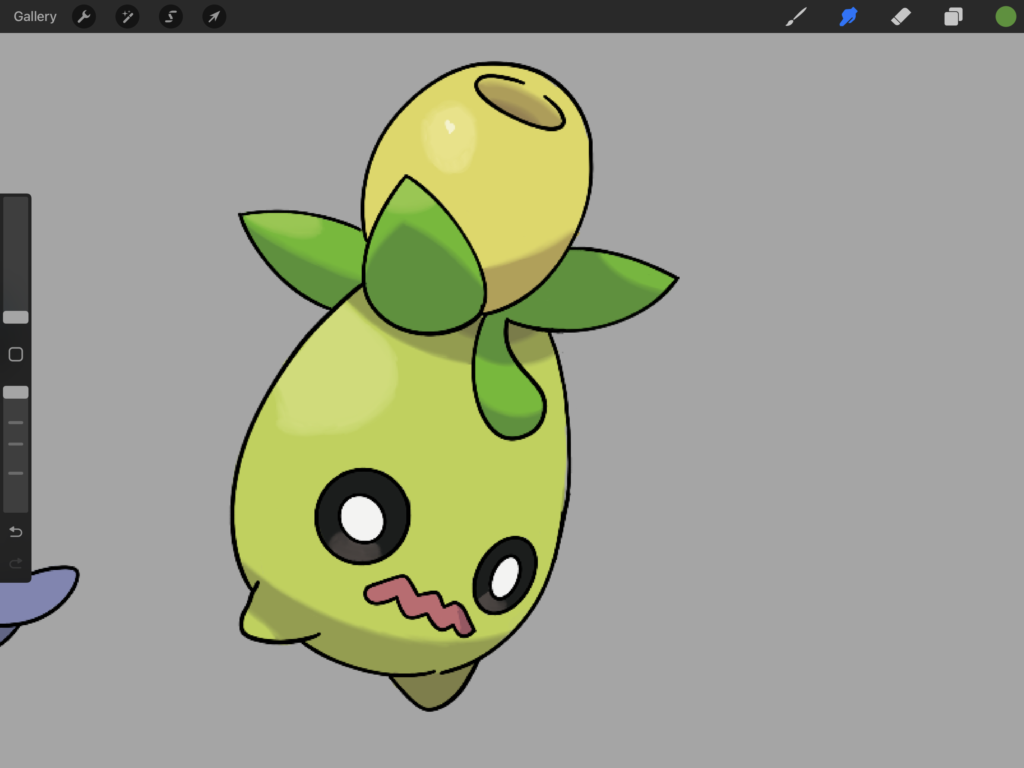The image size is (1024, 768).
Task: Redo the last undone stroke
Action: tap(16, 563)
